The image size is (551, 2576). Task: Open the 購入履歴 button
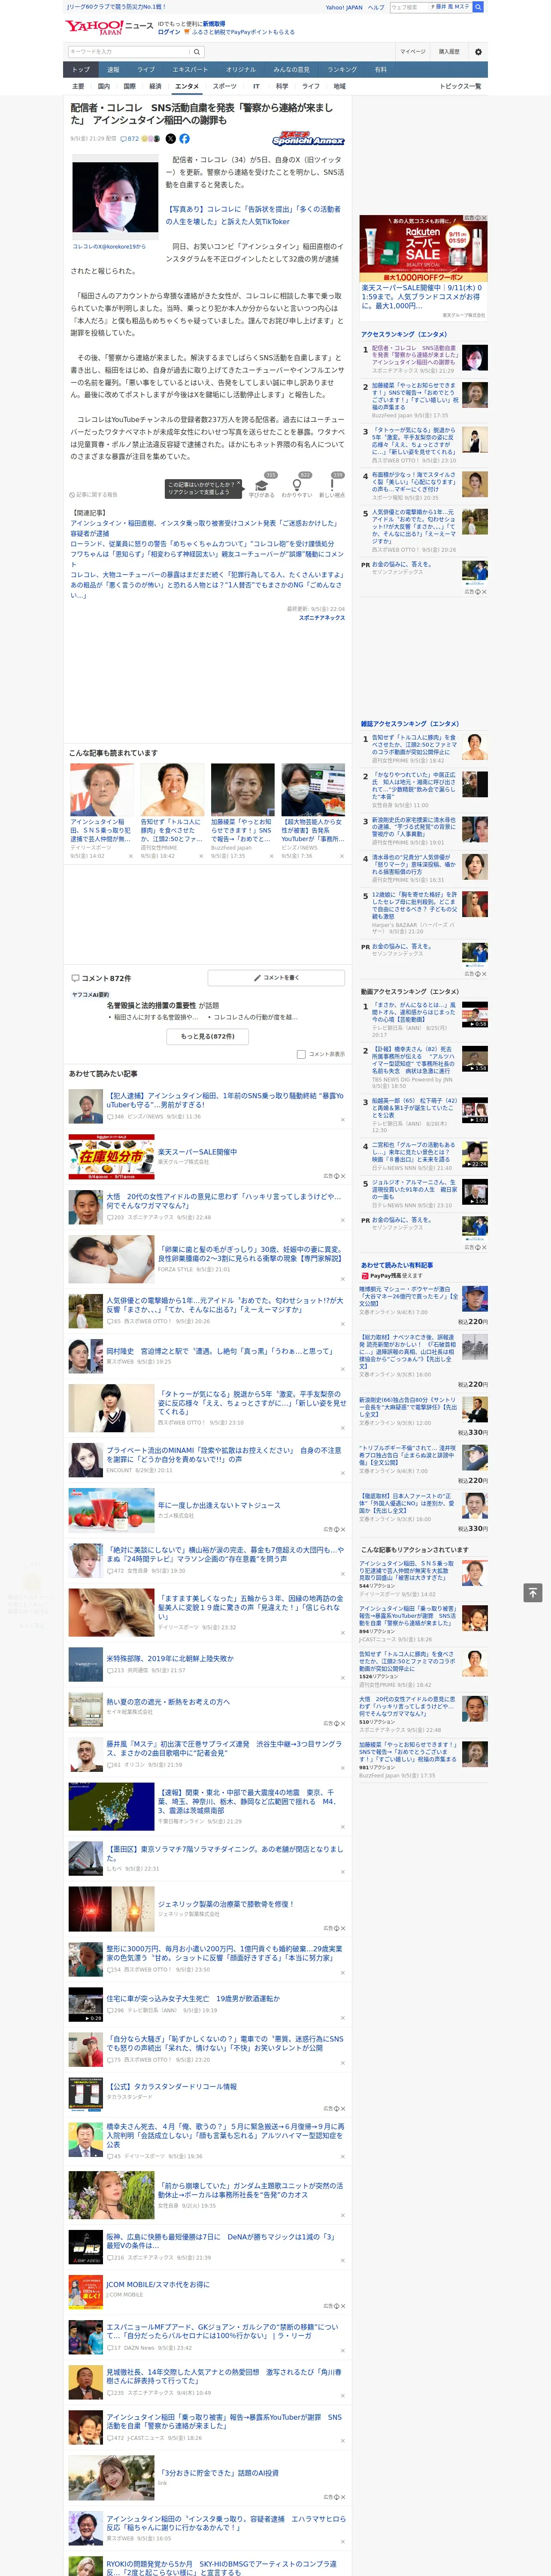[449, 51]
